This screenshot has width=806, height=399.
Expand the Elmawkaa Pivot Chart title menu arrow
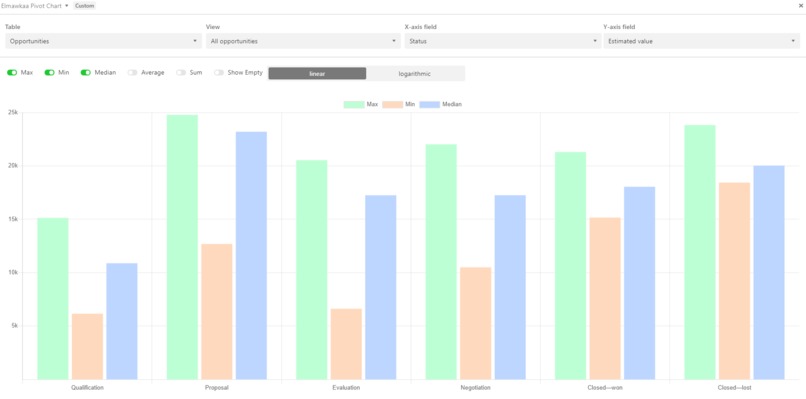pyautogui.click(x=67, y=6)
